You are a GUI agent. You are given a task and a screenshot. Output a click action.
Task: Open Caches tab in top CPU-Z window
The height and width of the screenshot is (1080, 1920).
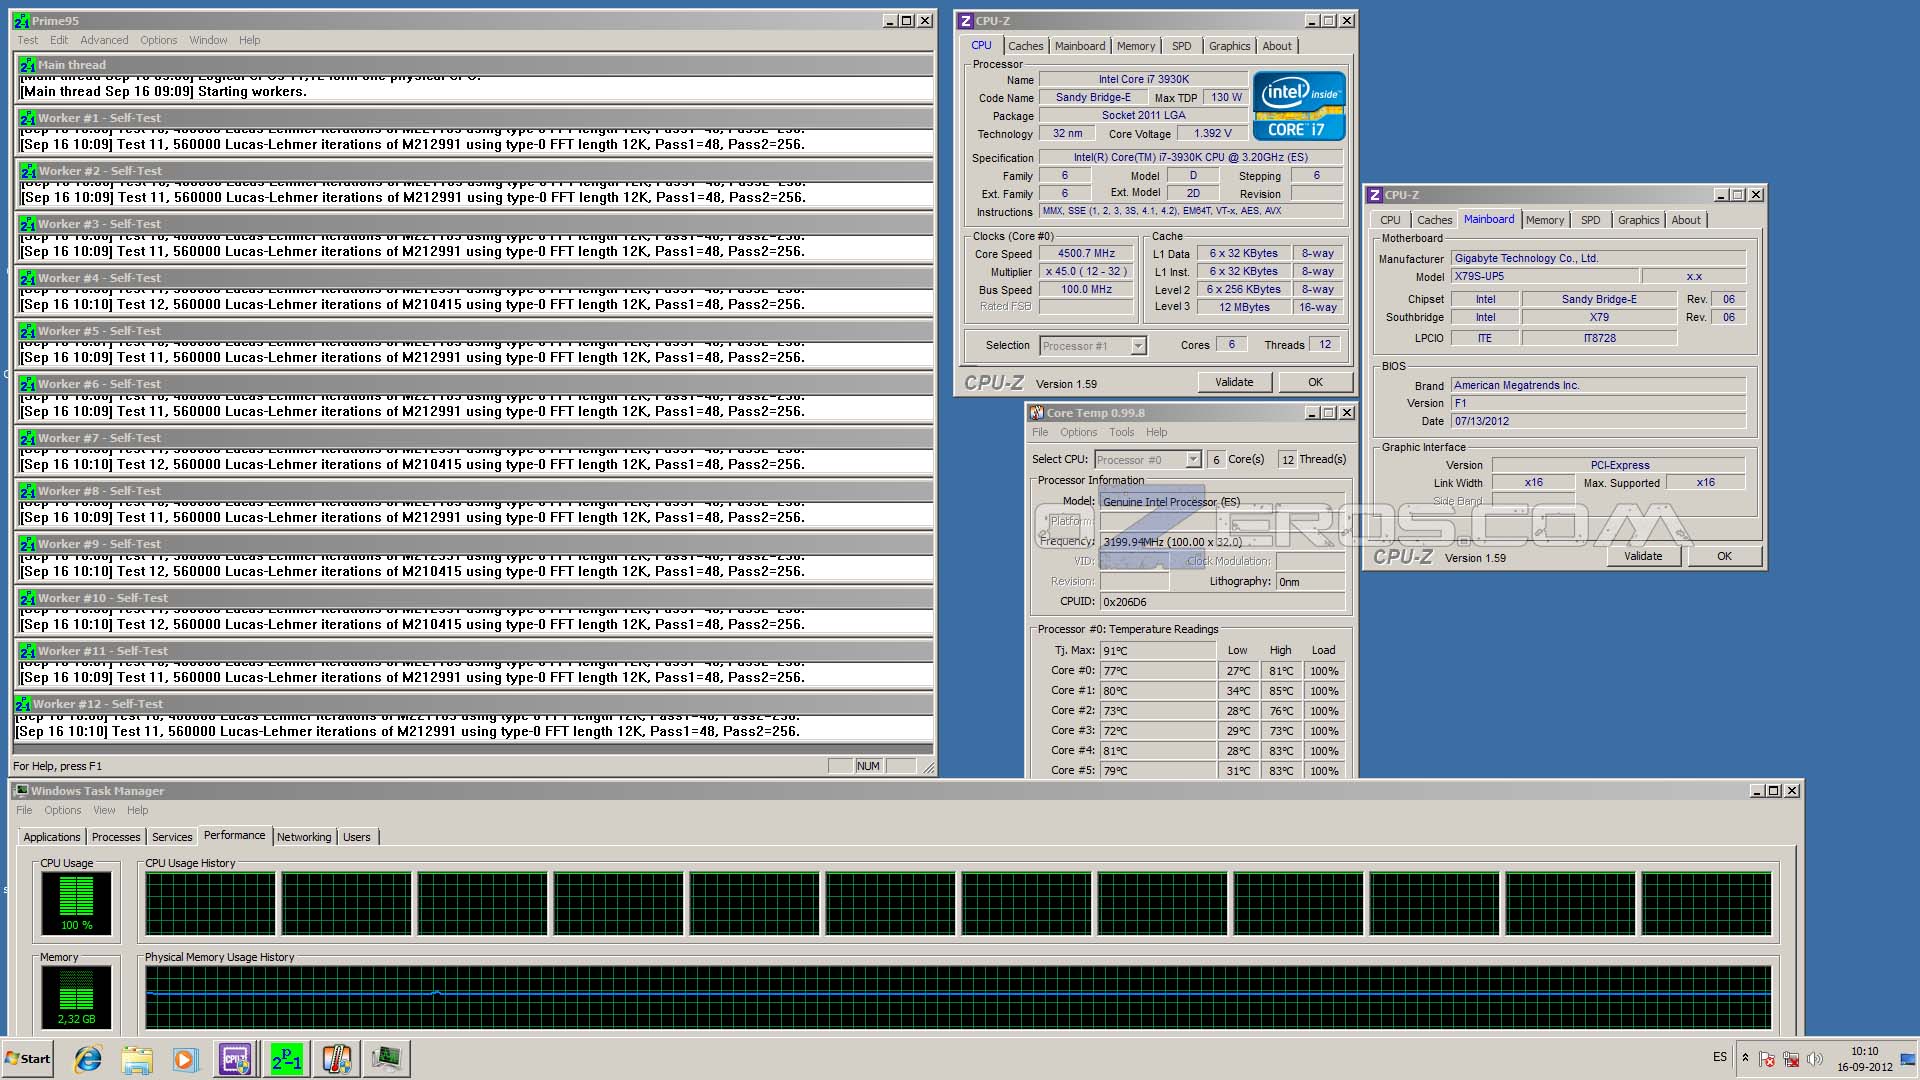coord(1025,46)
